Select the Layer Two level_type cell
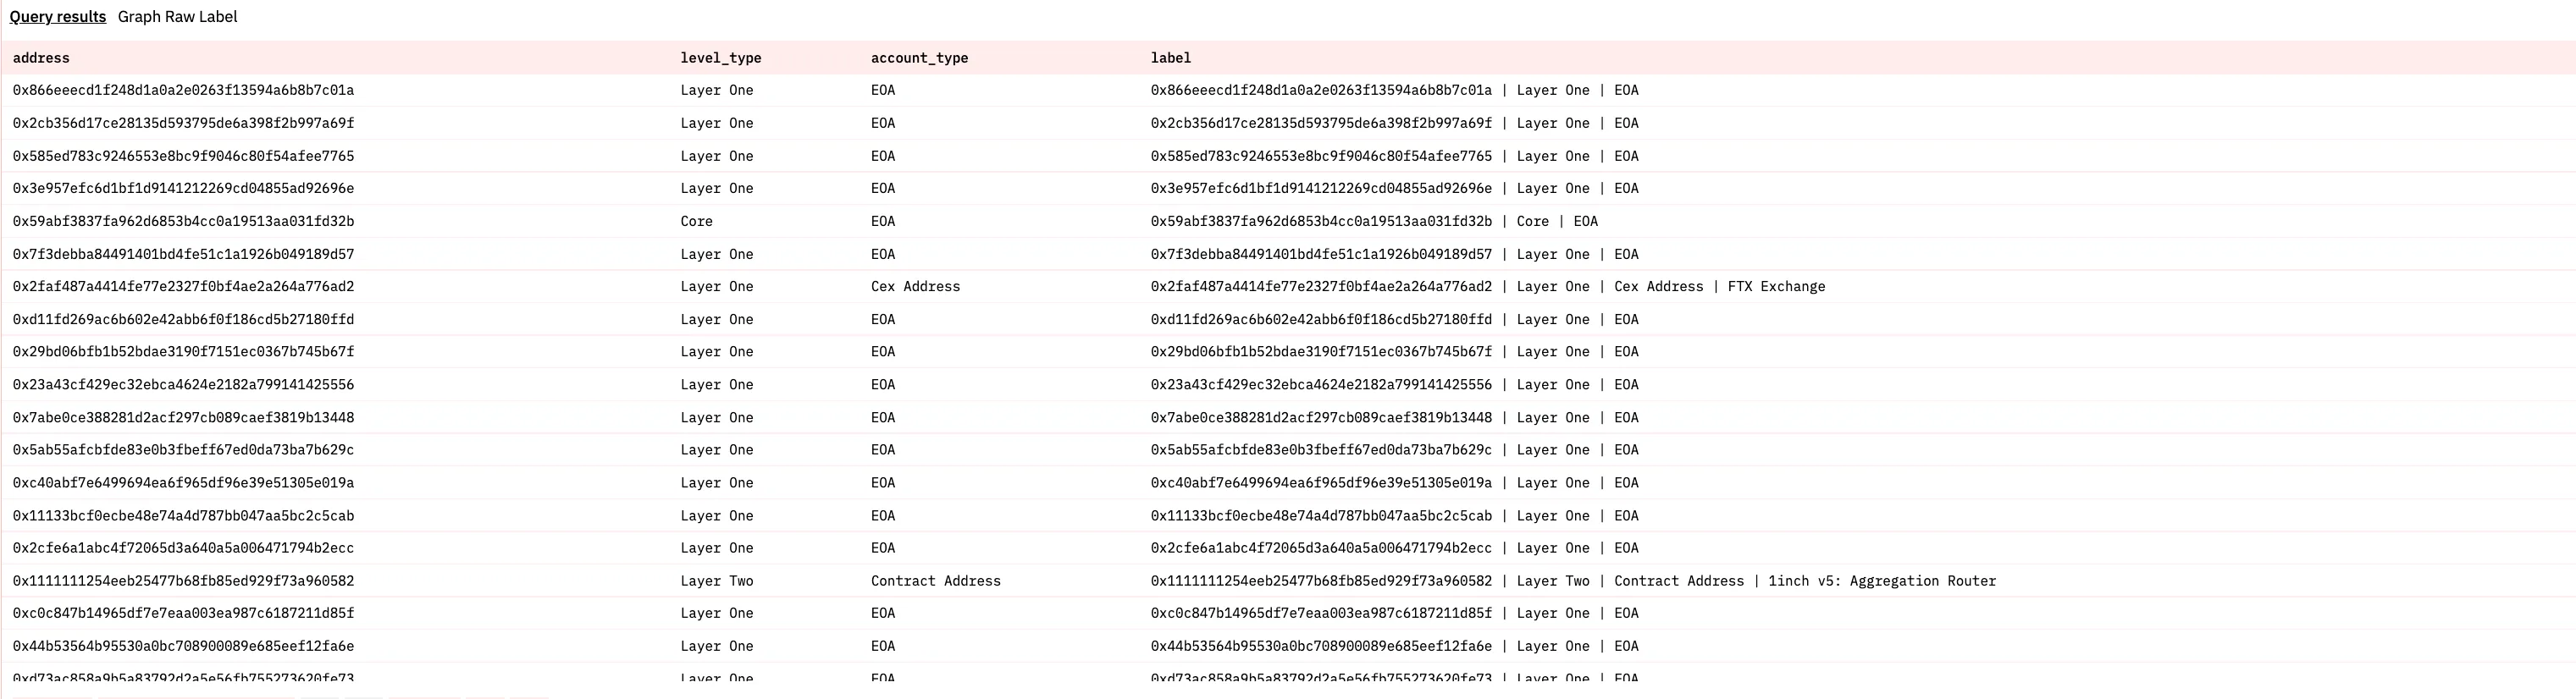Viewport: 2576px width, 699px height. coord(716,581)
